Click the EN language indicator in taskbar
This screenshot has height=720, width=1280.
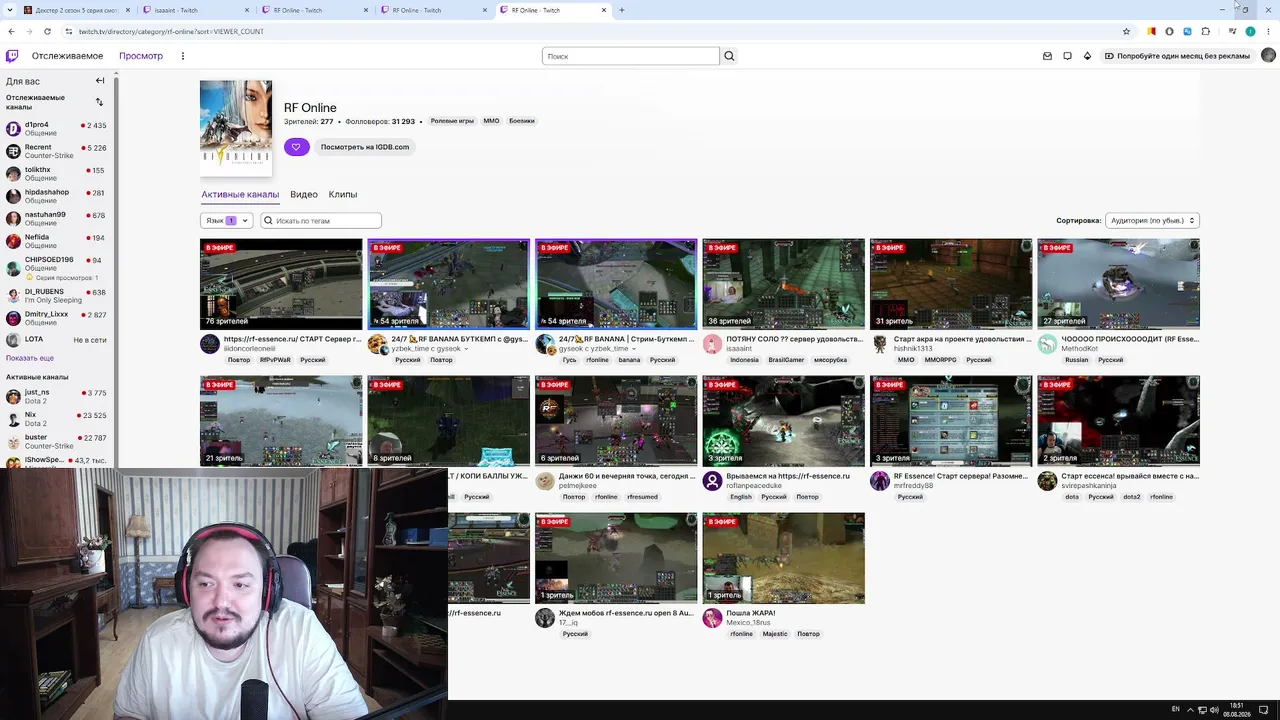pos(1176,709)
